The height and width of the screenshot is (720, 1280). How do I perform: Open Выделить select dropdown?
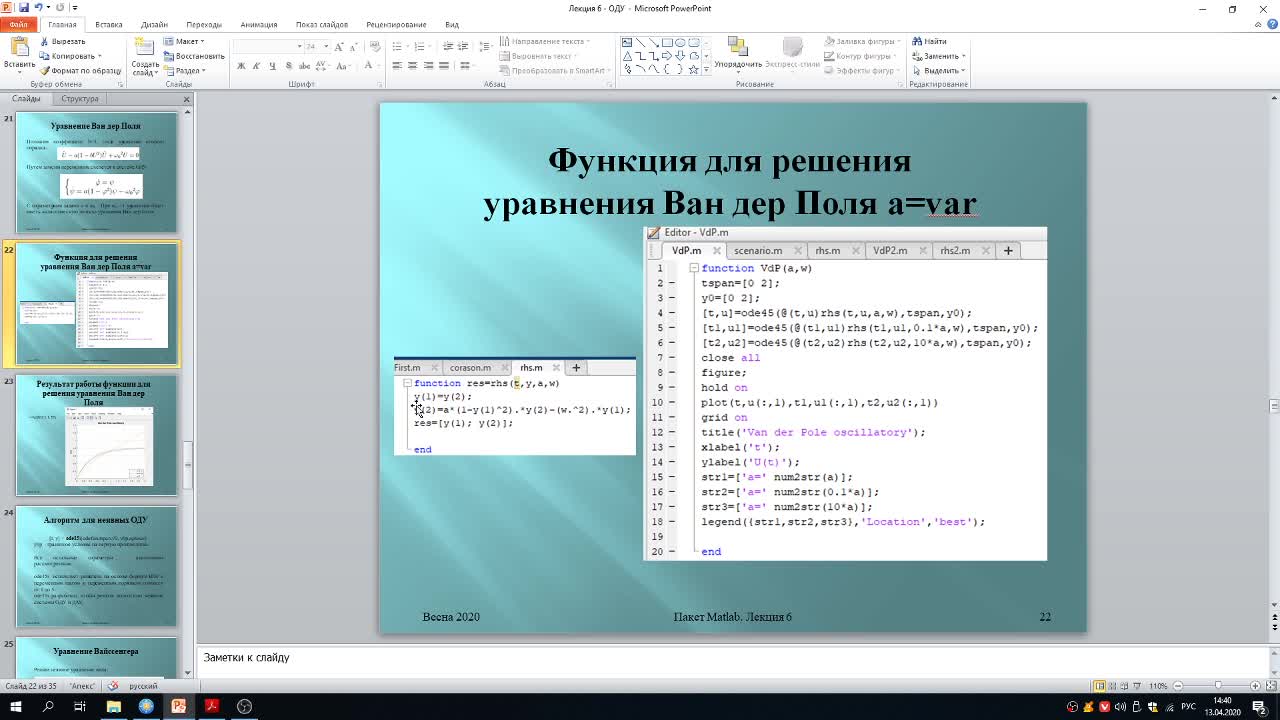tap(938, 71)
